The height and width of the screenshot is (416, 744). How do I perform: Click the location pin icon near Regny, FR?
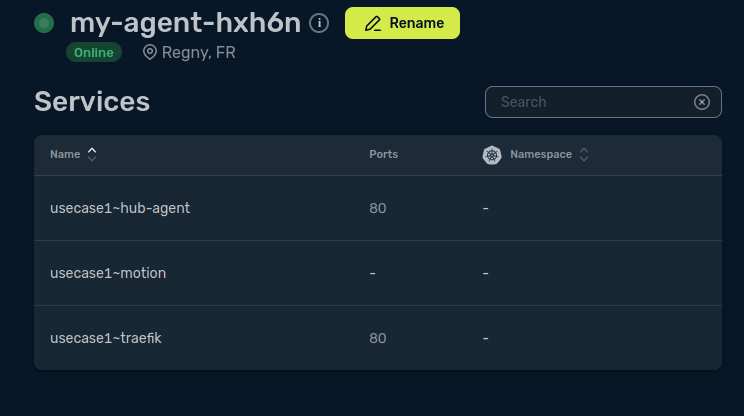(150, 52)
